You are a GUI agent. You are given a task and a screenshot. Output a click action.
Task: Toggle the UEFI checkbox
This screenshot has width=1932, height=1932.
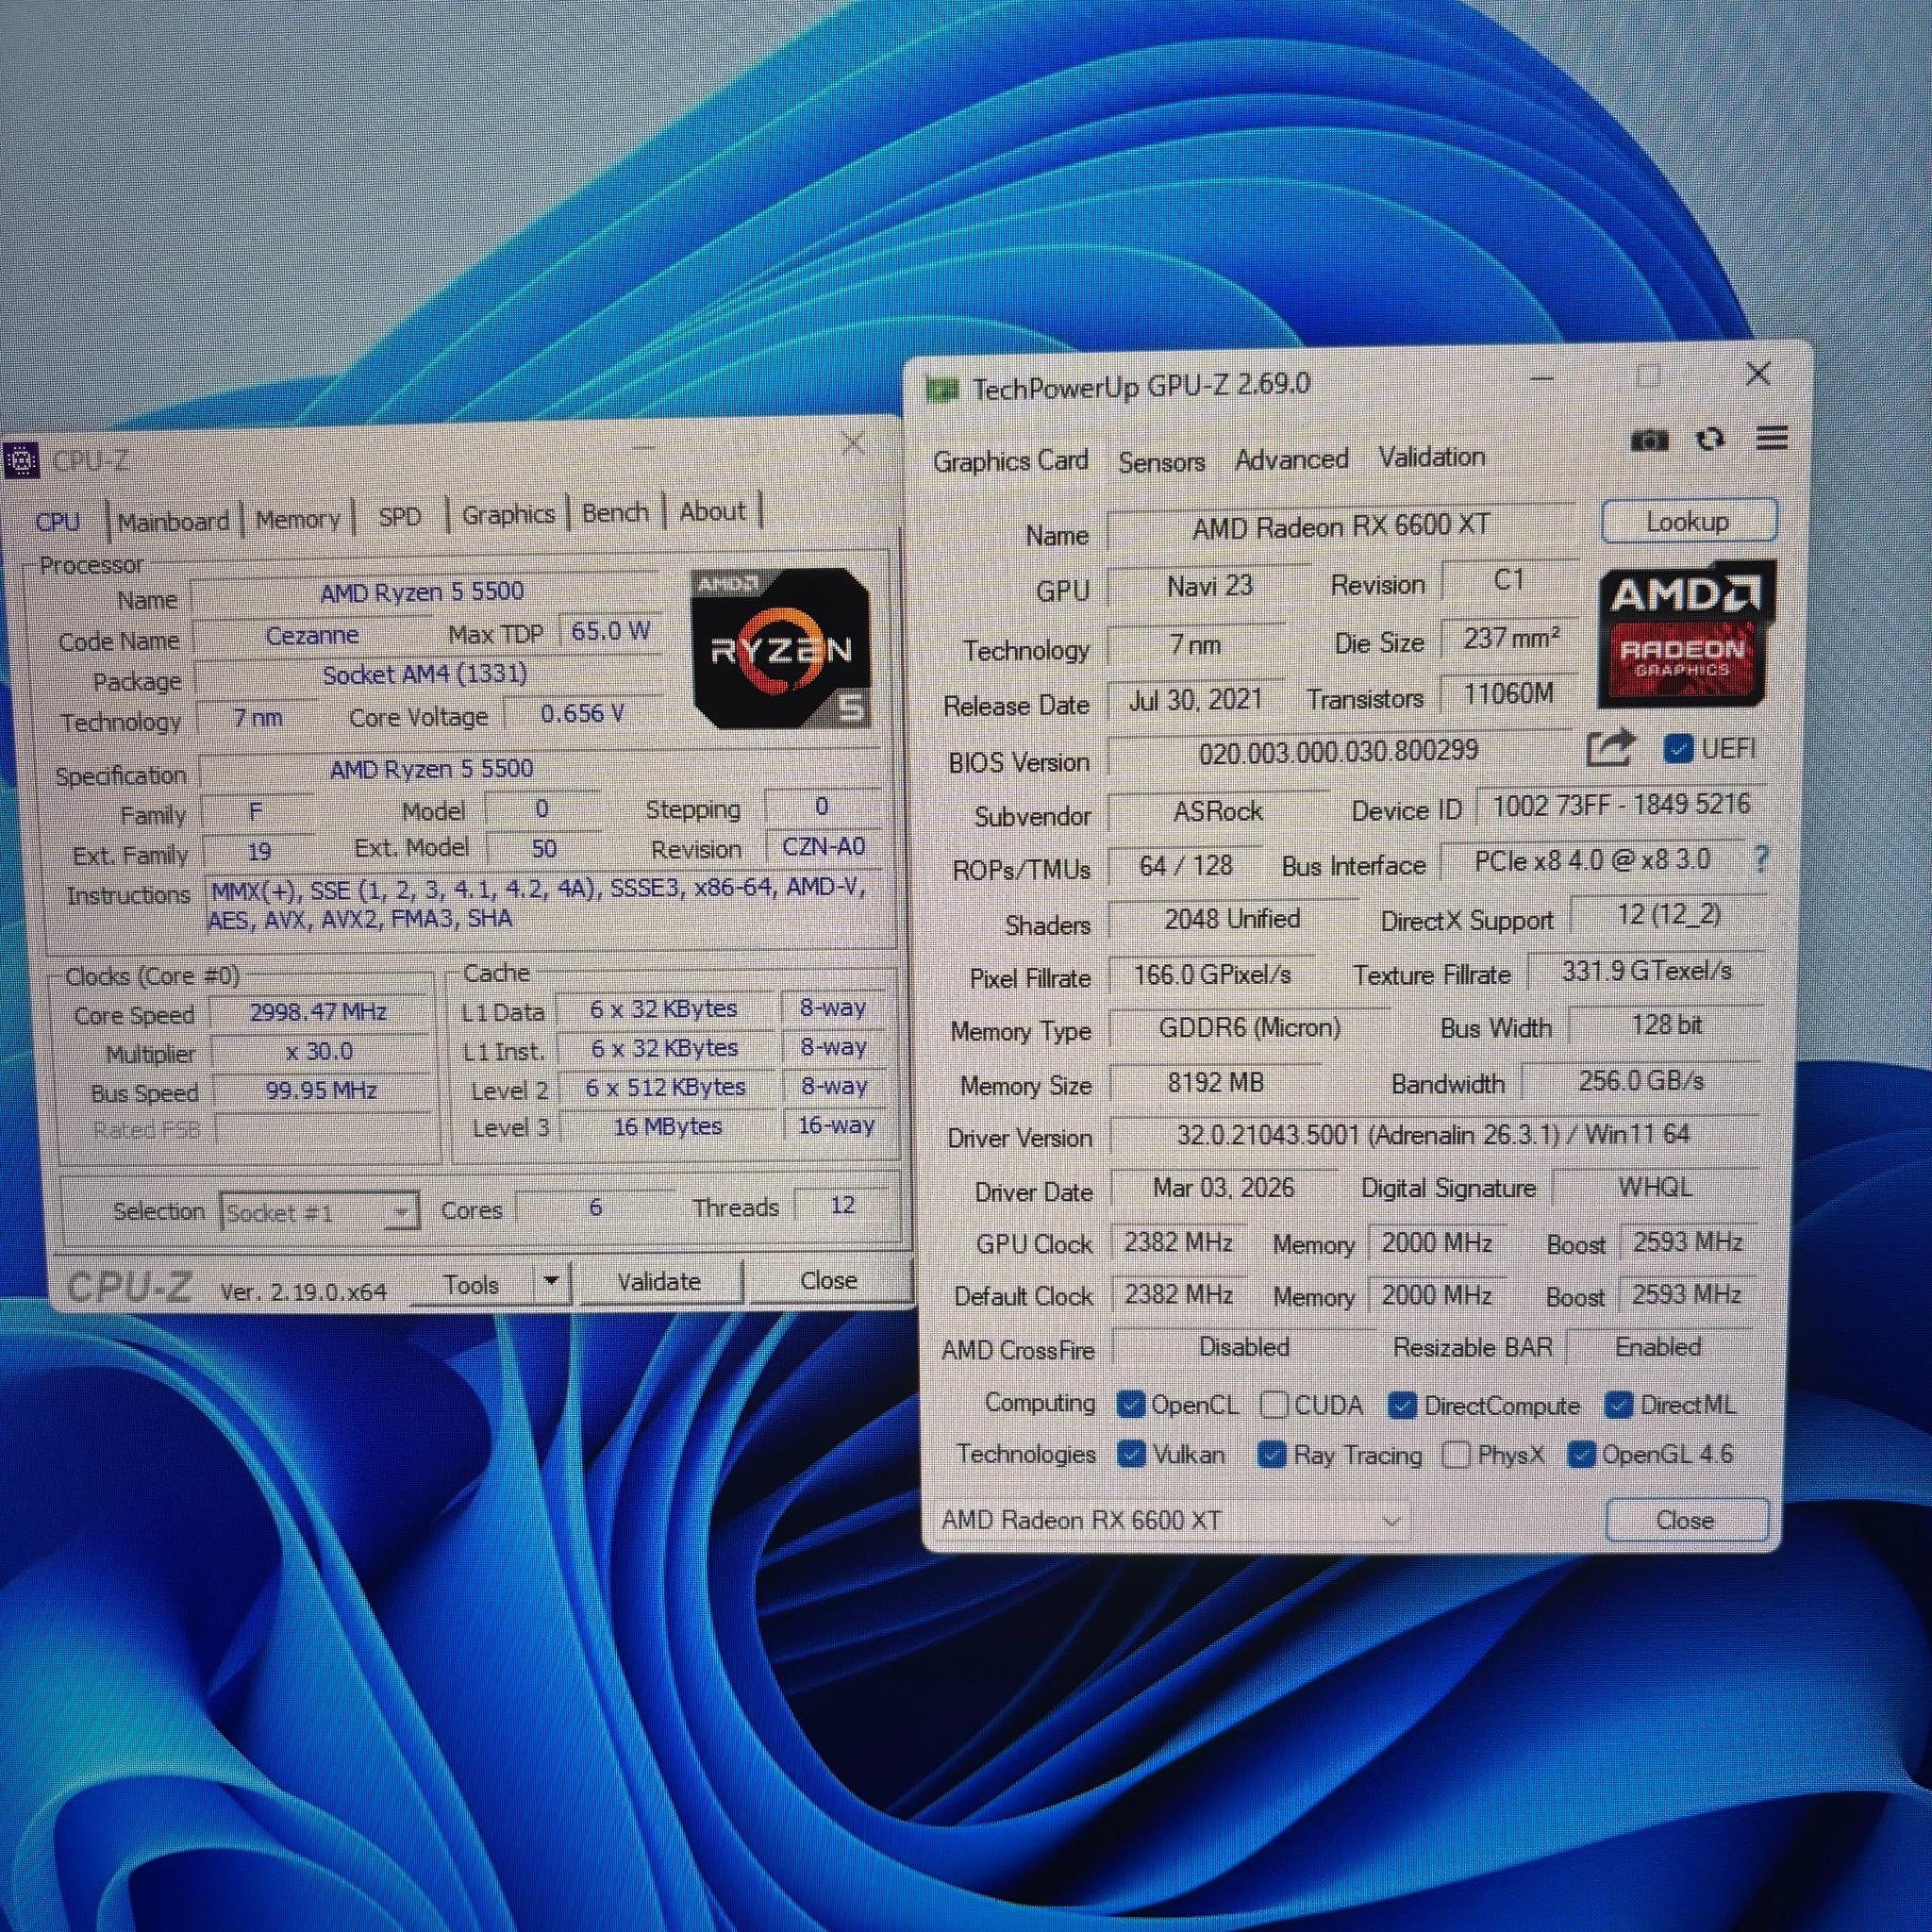point(1677,749)
